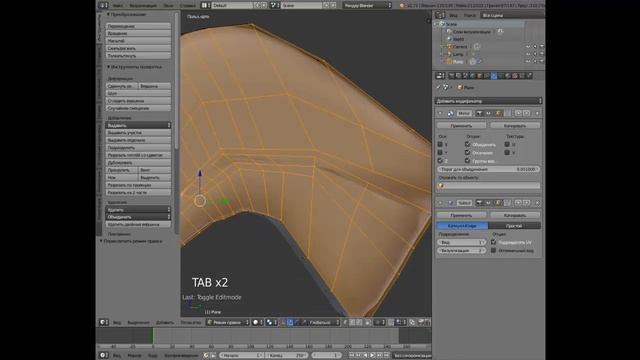Toggle Mirror modifier edit mode icon
Screen dimensions: 640x360
pos(498,113)
